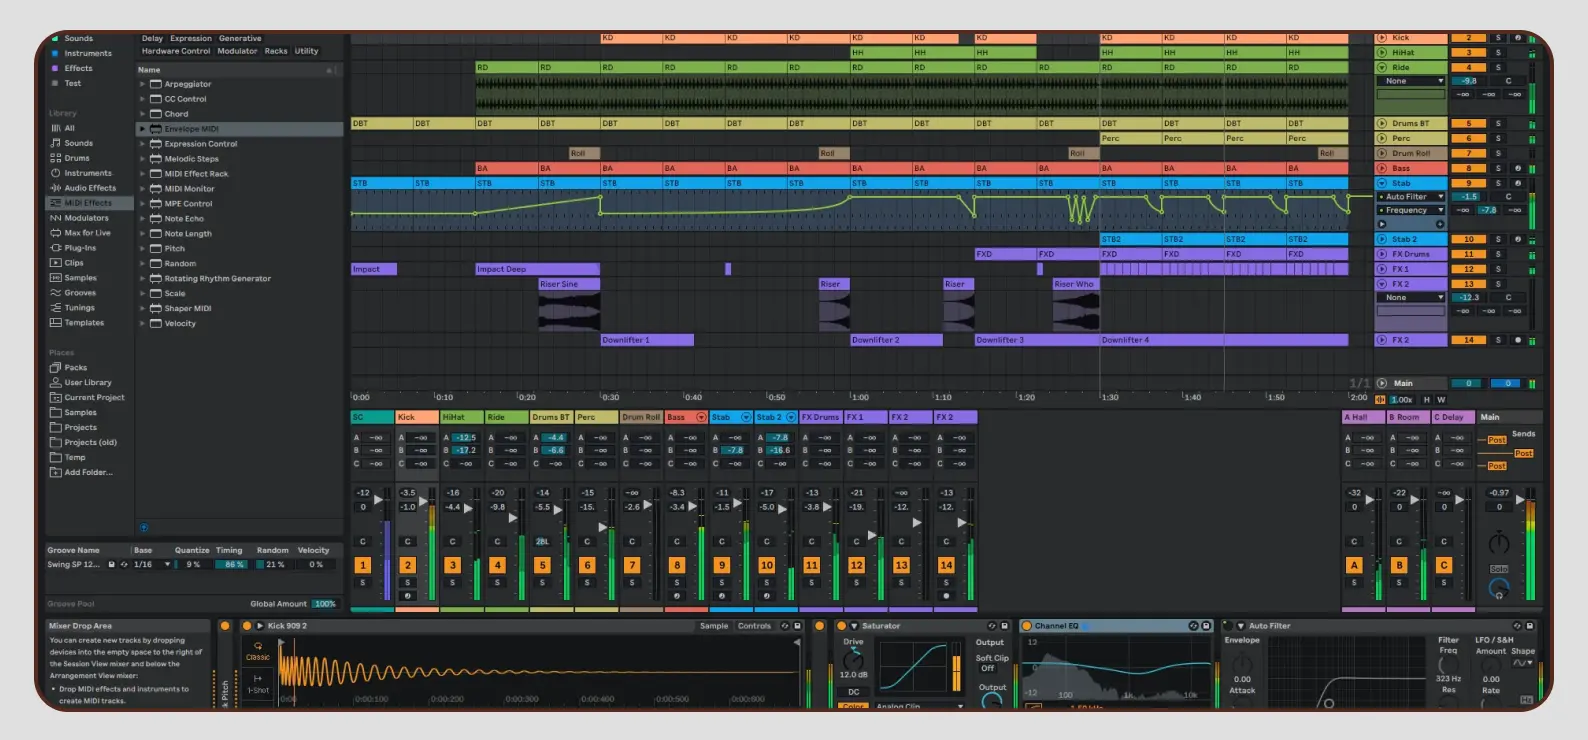Toggle track activator 2 in mixer

pyautogui.click(x=408, y=565)
